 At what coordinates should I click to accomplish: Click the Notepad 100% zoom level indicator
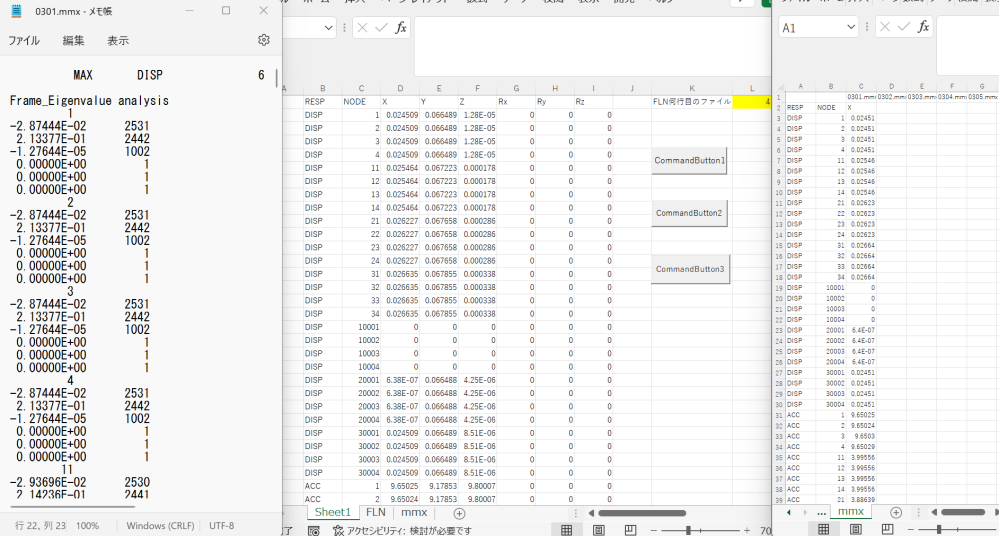pos(88,525)
